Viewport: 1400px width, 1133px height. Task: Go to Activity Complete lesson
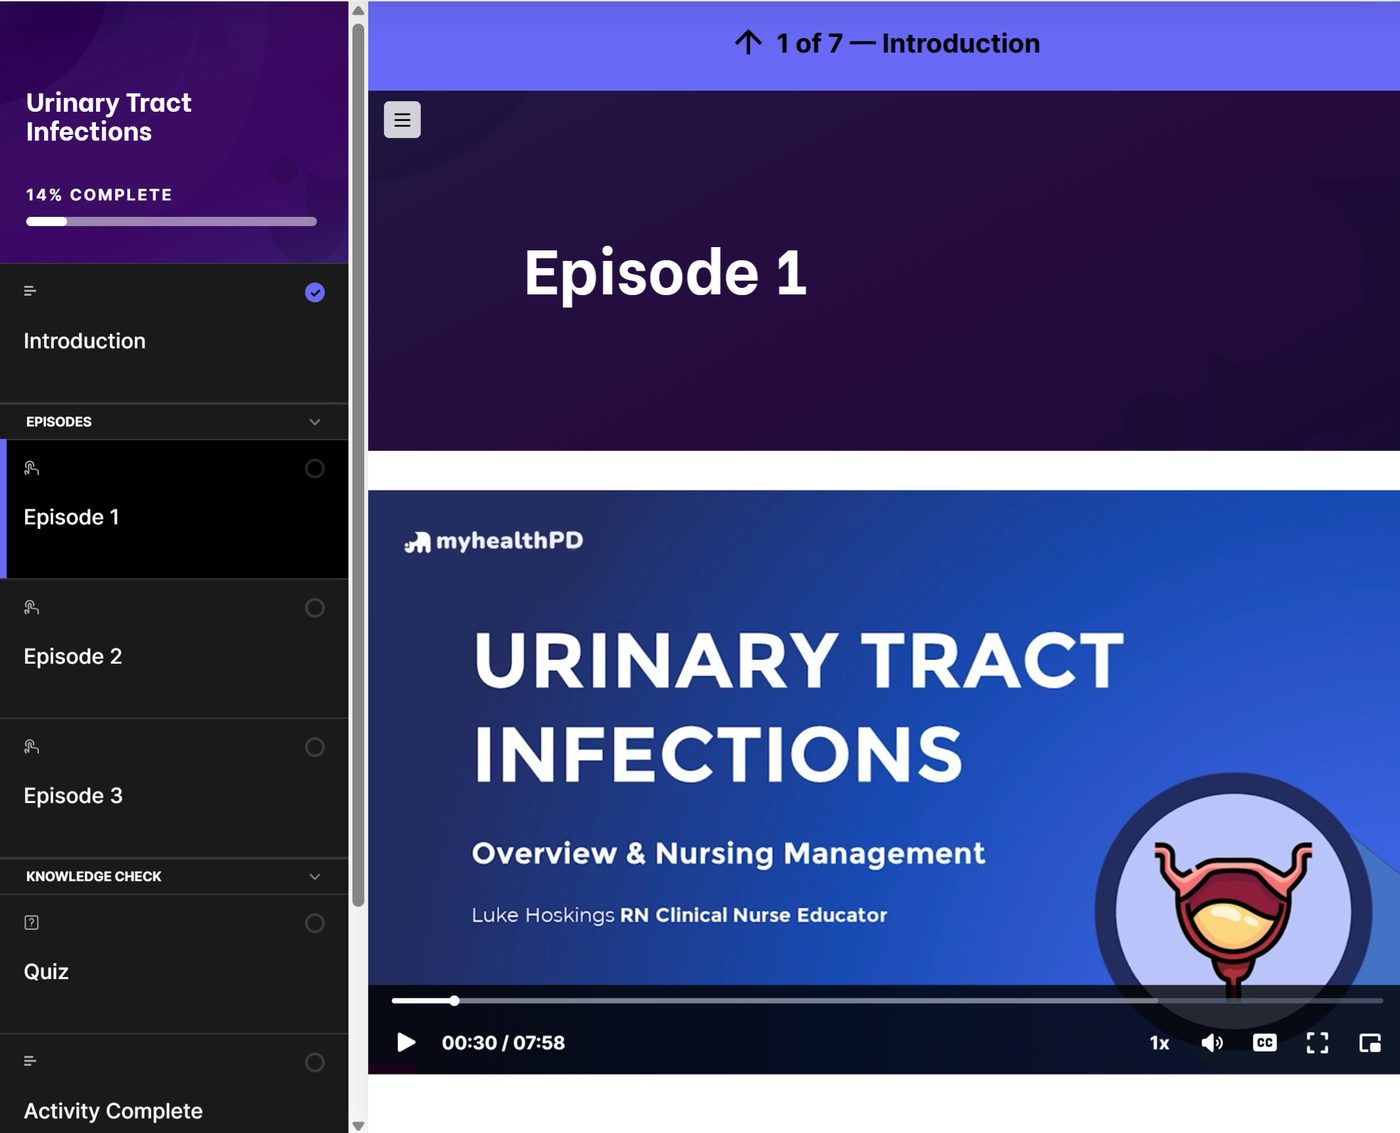[174, 1084]
